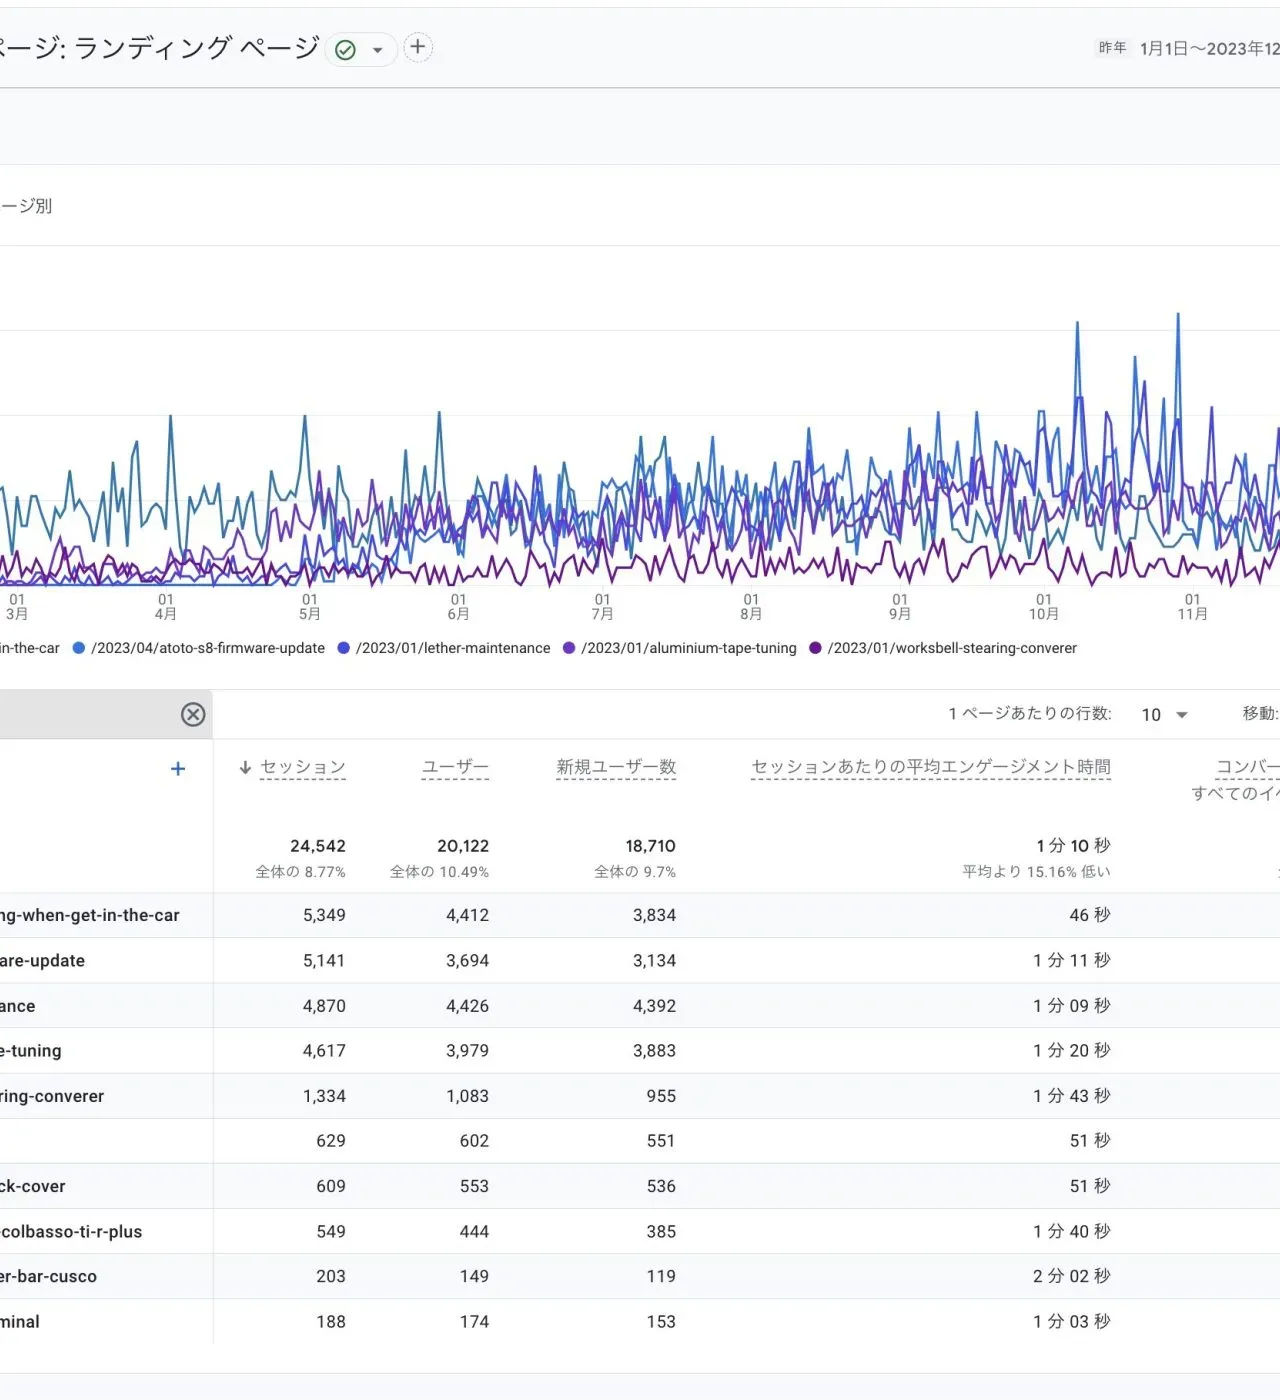
Task: Clear the table search with the X icon
Action: pyautogui.click(x=193, y=714)
